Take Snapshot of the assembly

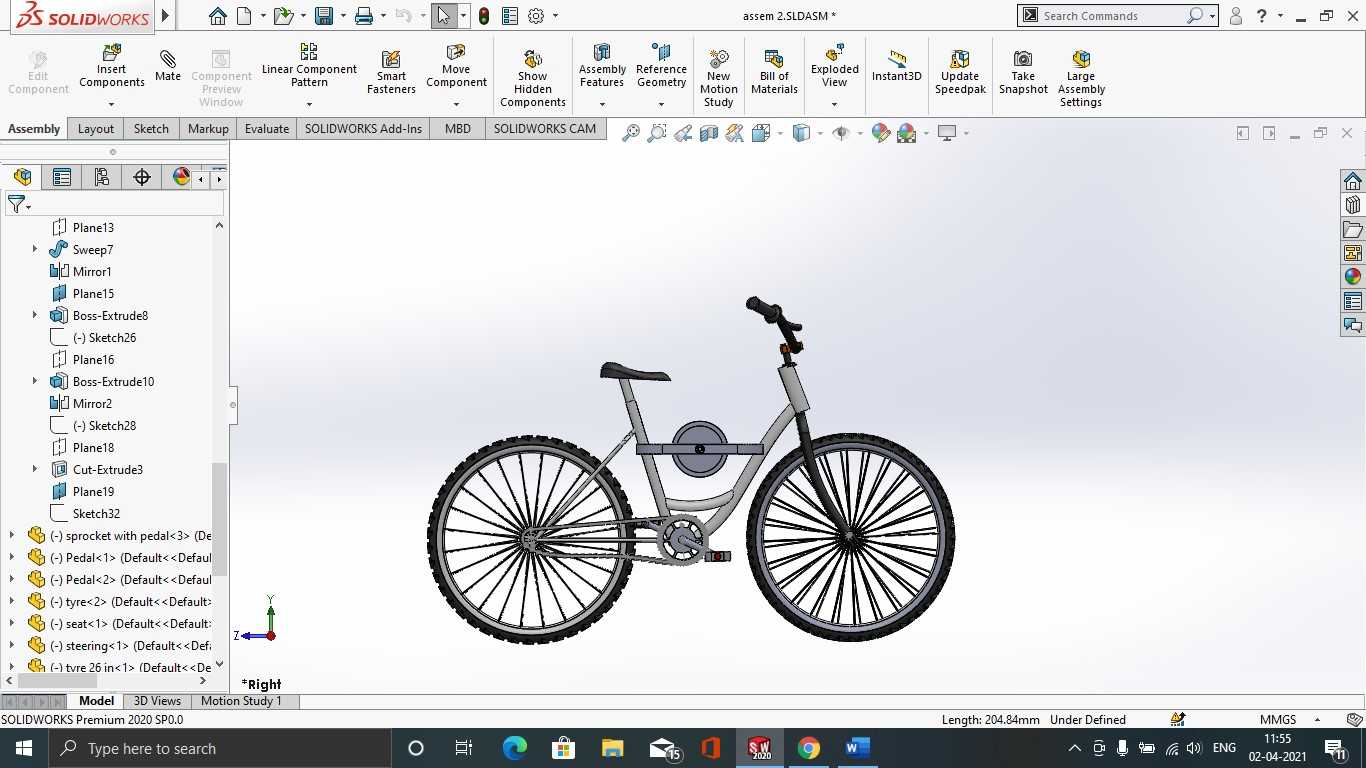pyautogui.click(x=1023, y=72)
